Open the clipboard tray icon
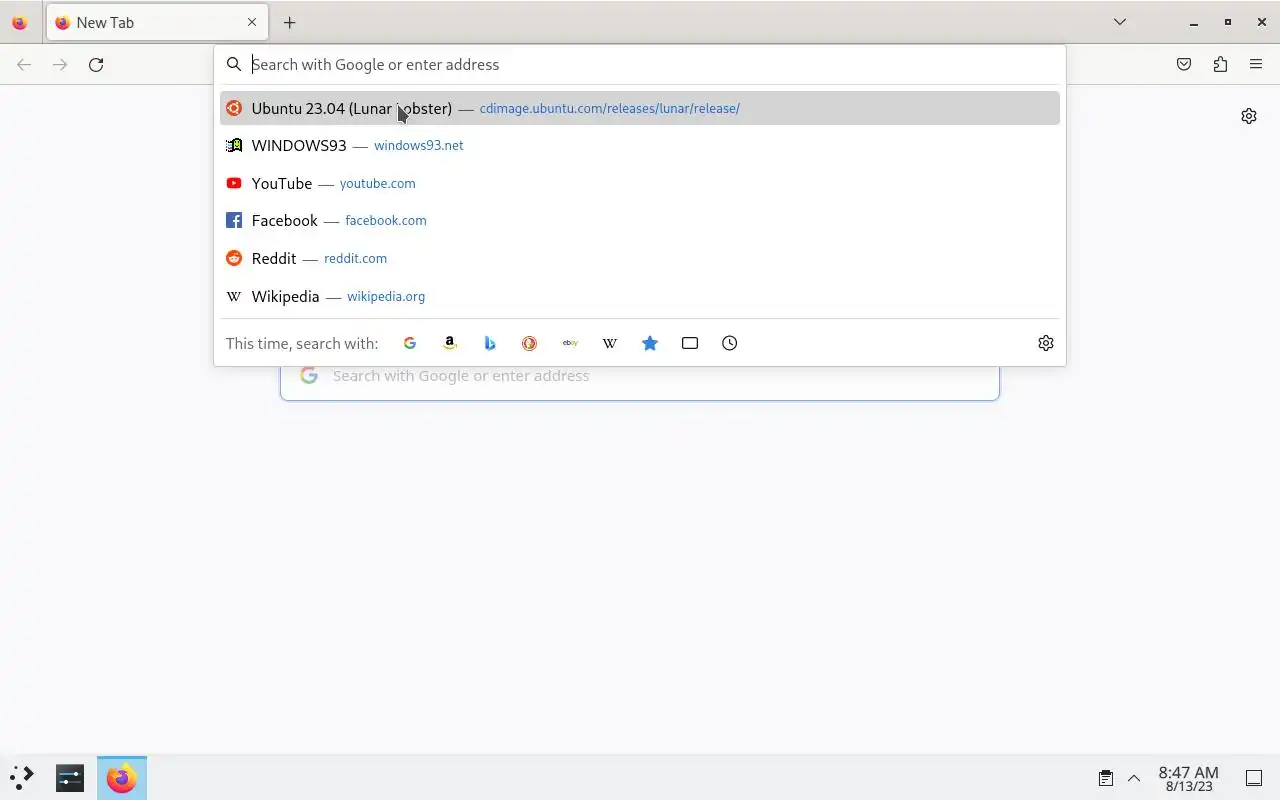Screen dimensions: 1280x800 pos(1106,778)
